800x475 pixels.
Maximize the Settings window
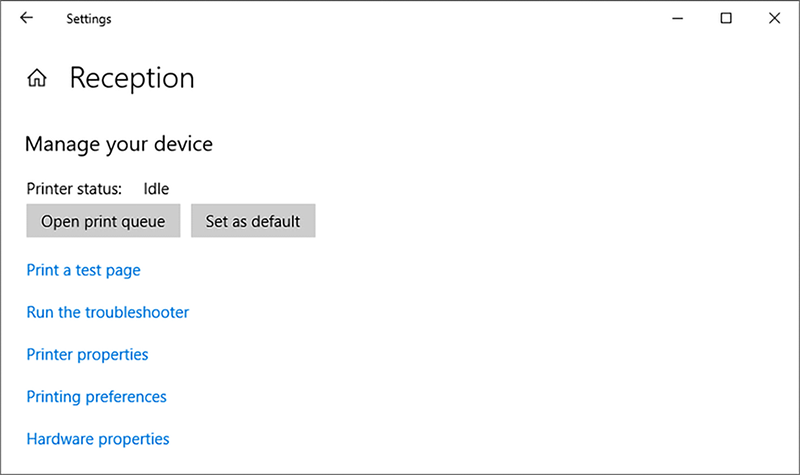point(727,18)
